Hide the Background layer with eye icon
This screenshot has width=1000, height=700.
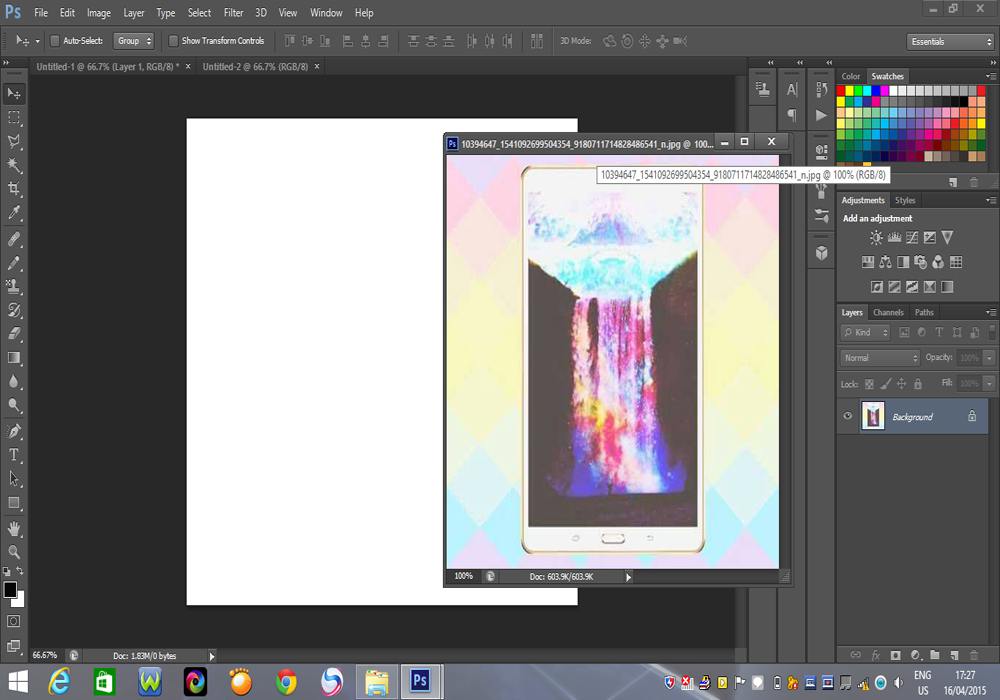848,417
